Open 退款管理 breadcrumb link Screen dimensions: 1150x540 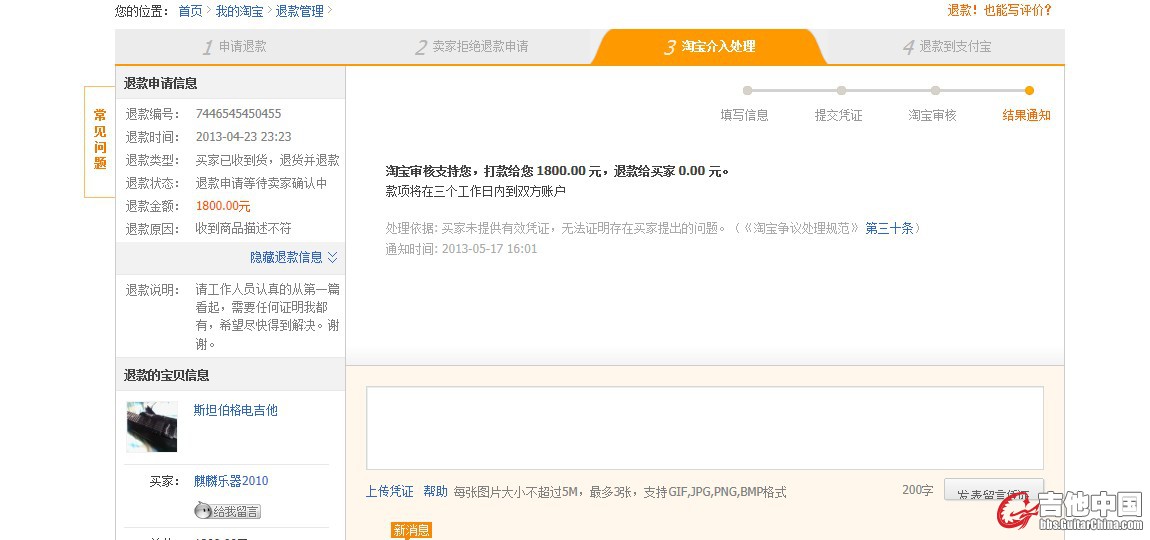[x=299, y=11]
